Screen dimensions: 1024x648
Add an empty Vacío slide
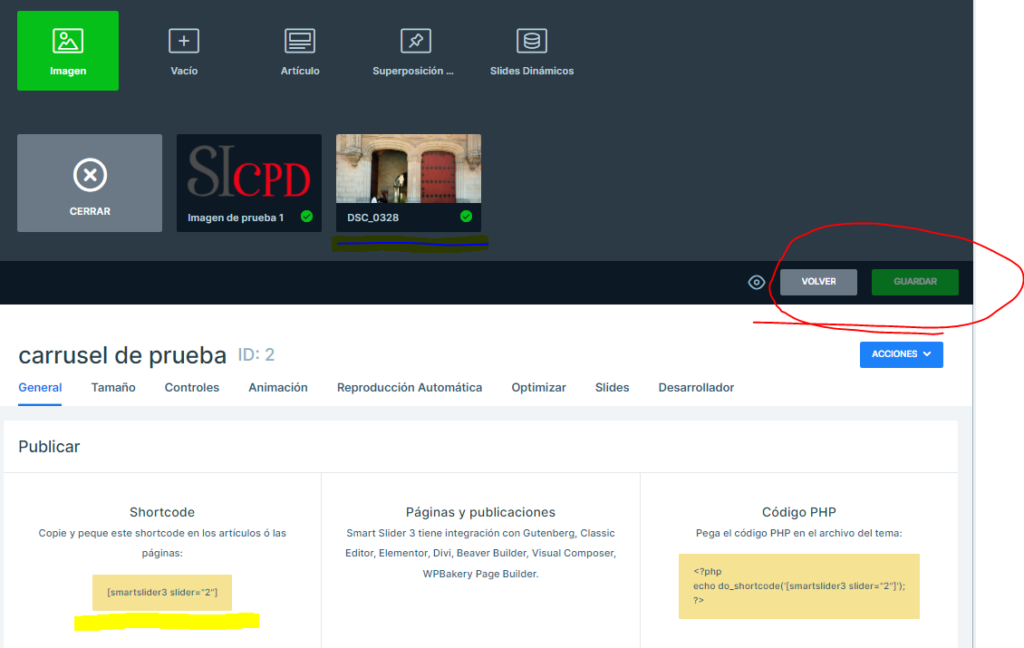point(184,41)
